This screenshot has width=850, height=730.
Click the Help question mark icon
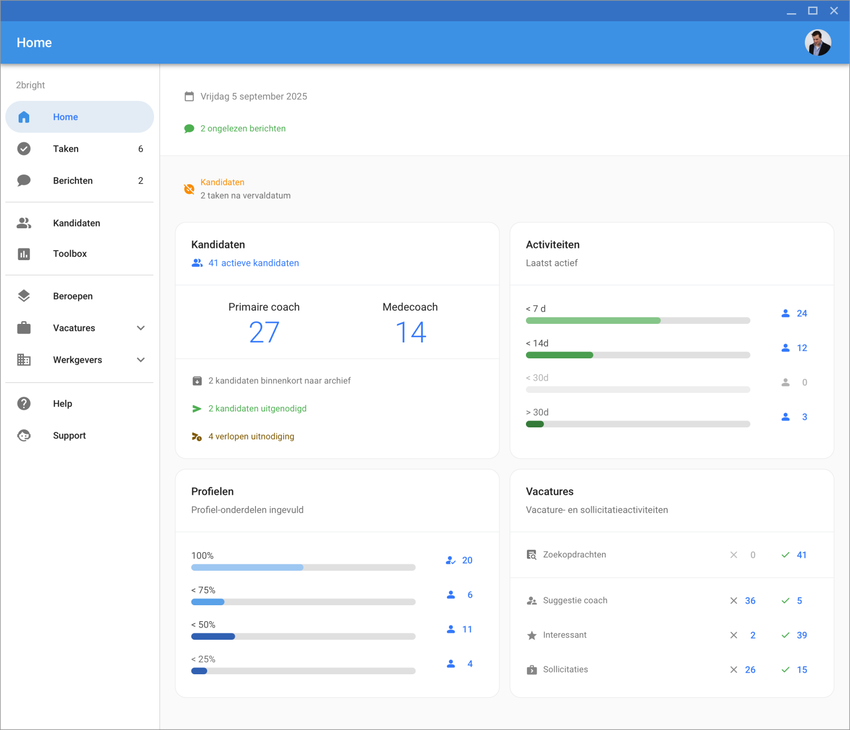[24, 404]
